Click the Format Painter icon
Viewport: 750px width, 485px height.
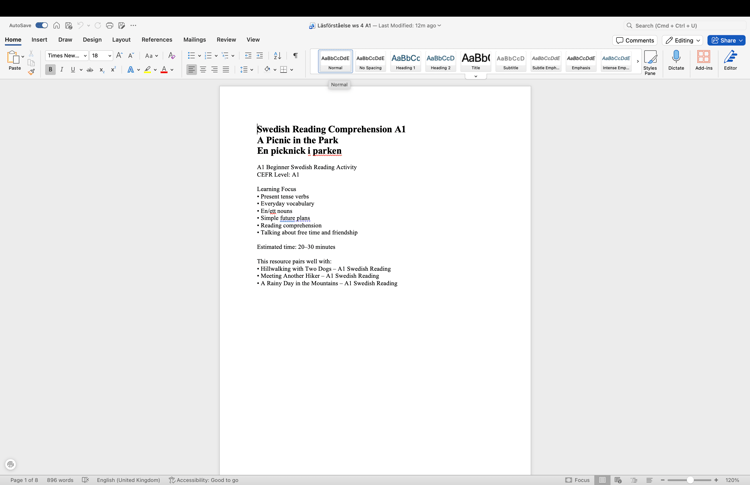[31, 72]
